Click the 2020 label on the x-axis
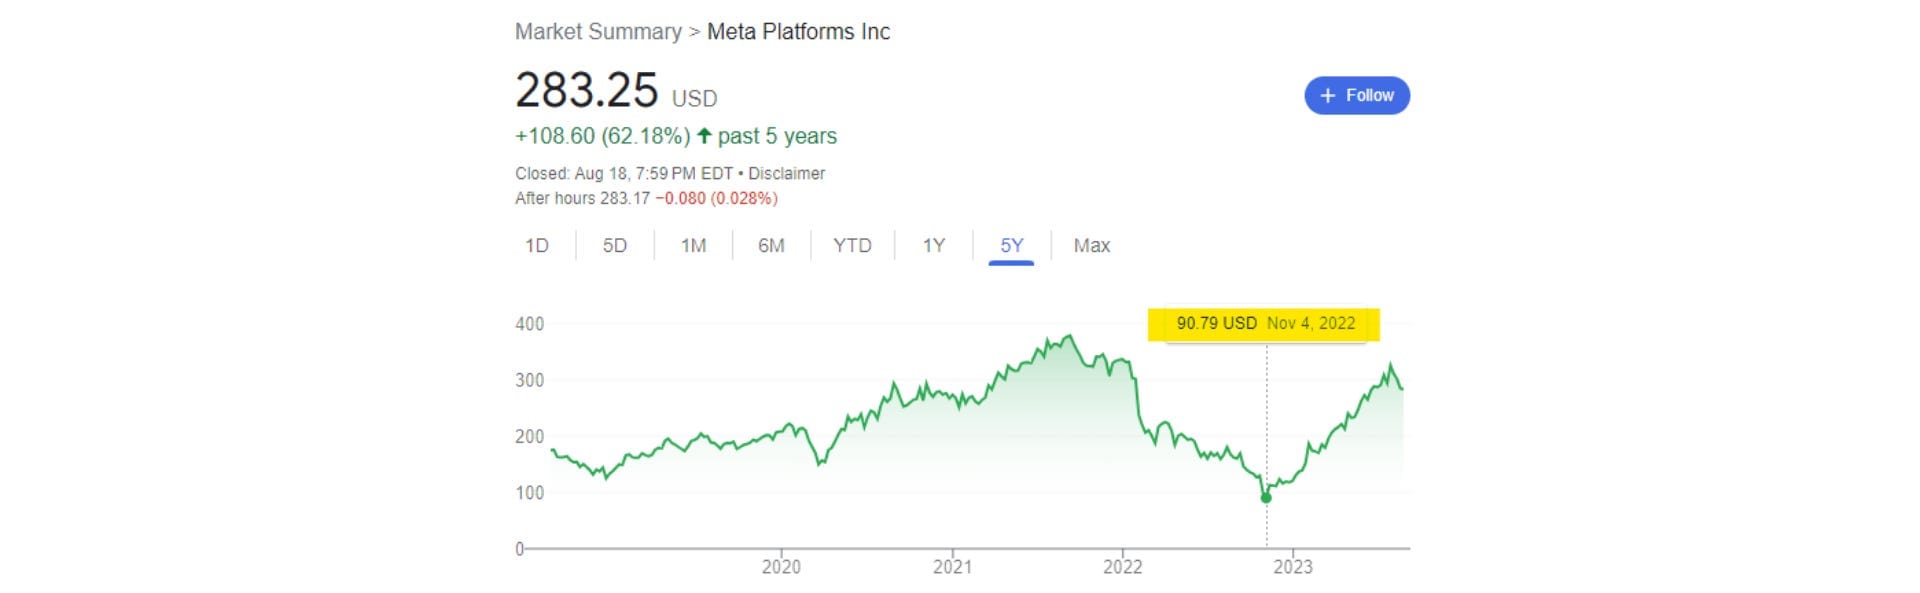Image resolution: width=1920 pixels, height=593 pixels. coord(781,567)
